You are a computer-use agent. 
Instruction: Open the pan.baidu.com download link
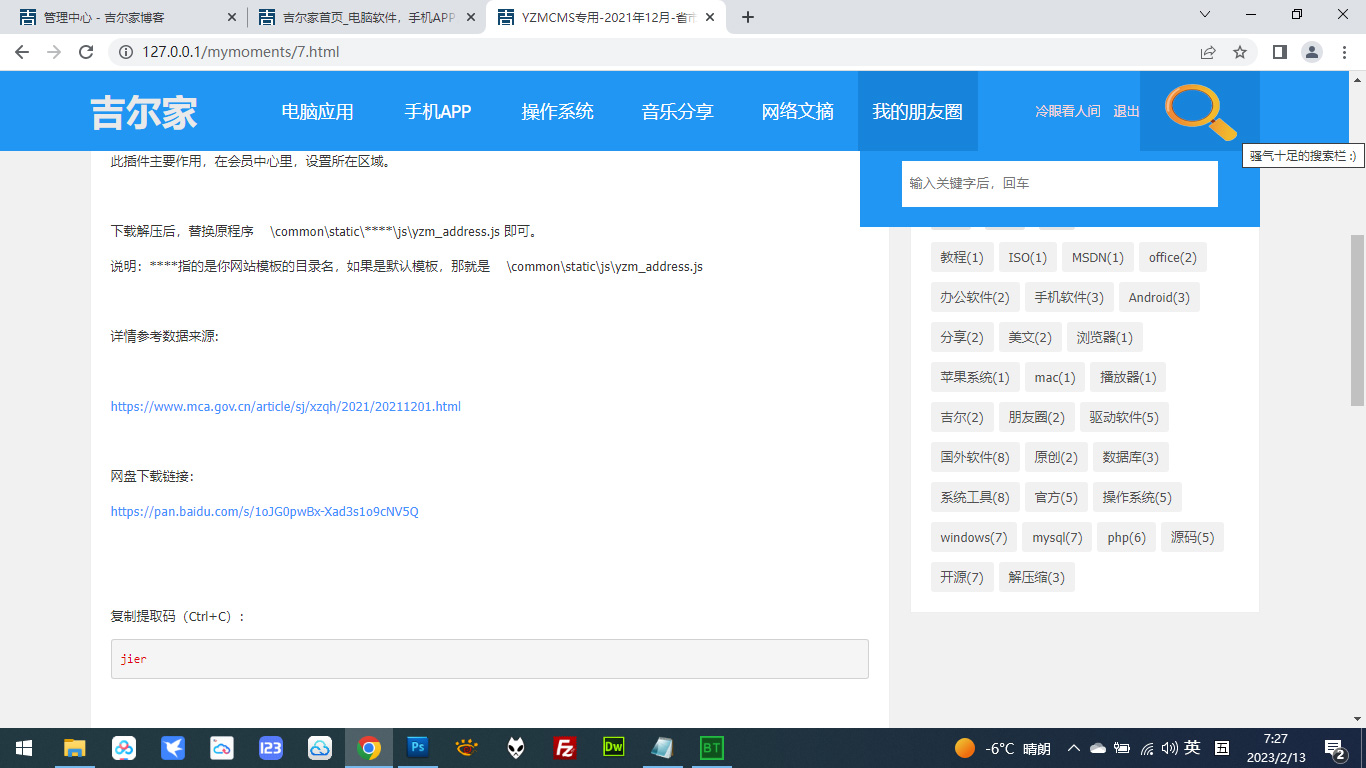(264, 511)
